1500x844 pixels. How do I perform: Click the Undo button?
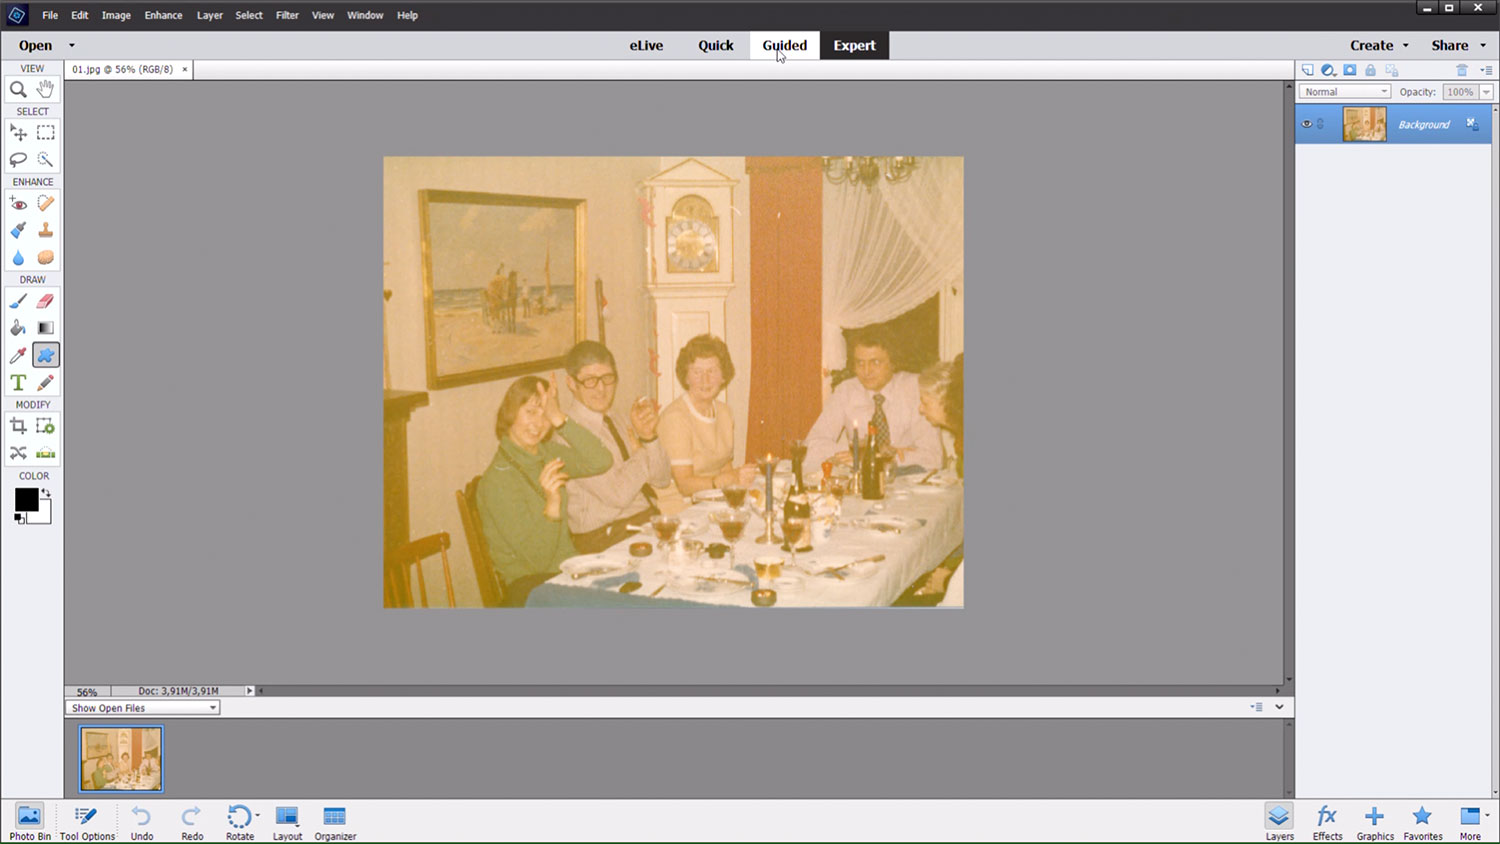142,823
